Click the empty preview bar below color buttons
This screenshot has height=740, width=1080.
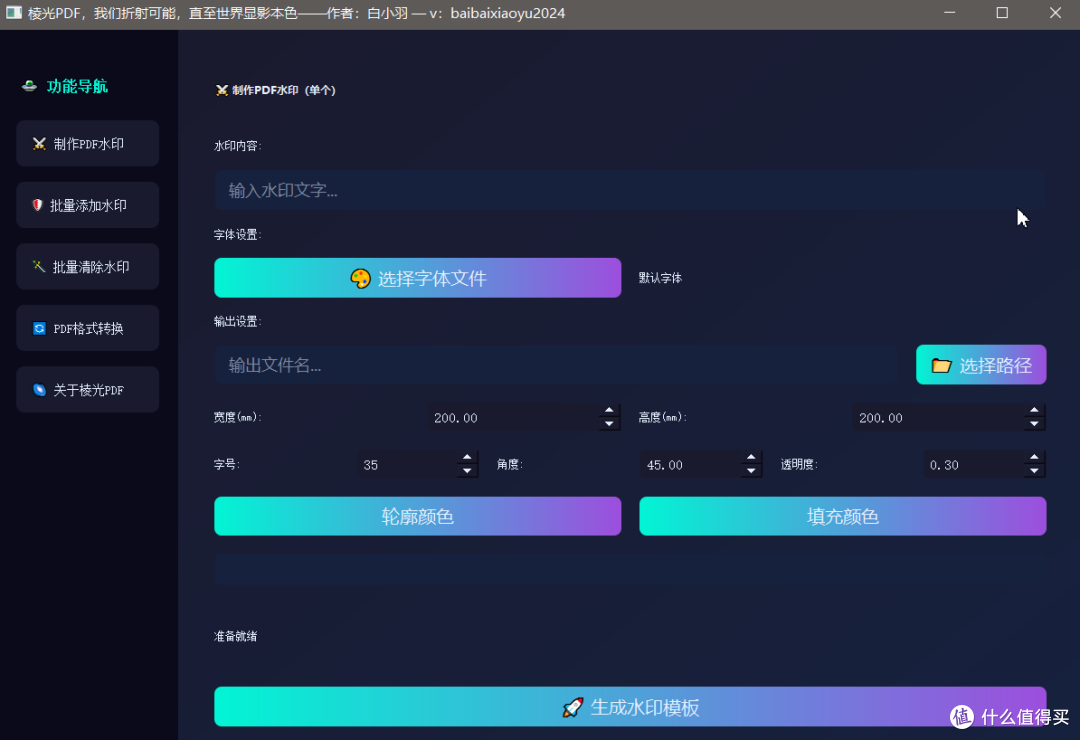[630, 570]
